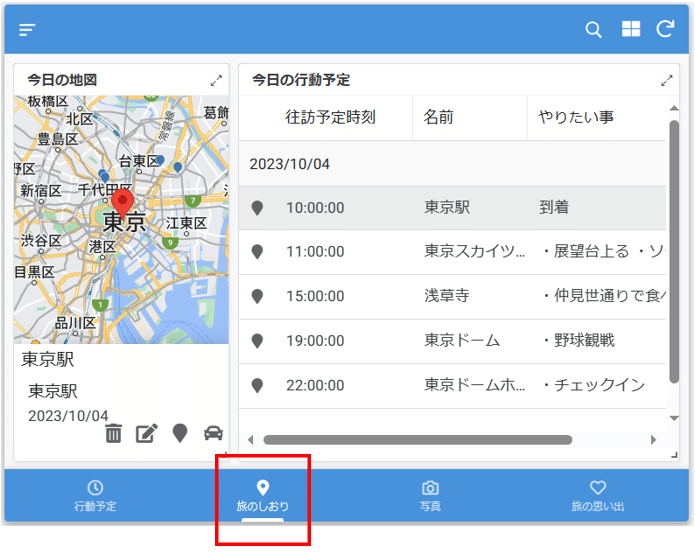Click the location pin icon below the map
The image size is (696, 552).
[180, 433]
